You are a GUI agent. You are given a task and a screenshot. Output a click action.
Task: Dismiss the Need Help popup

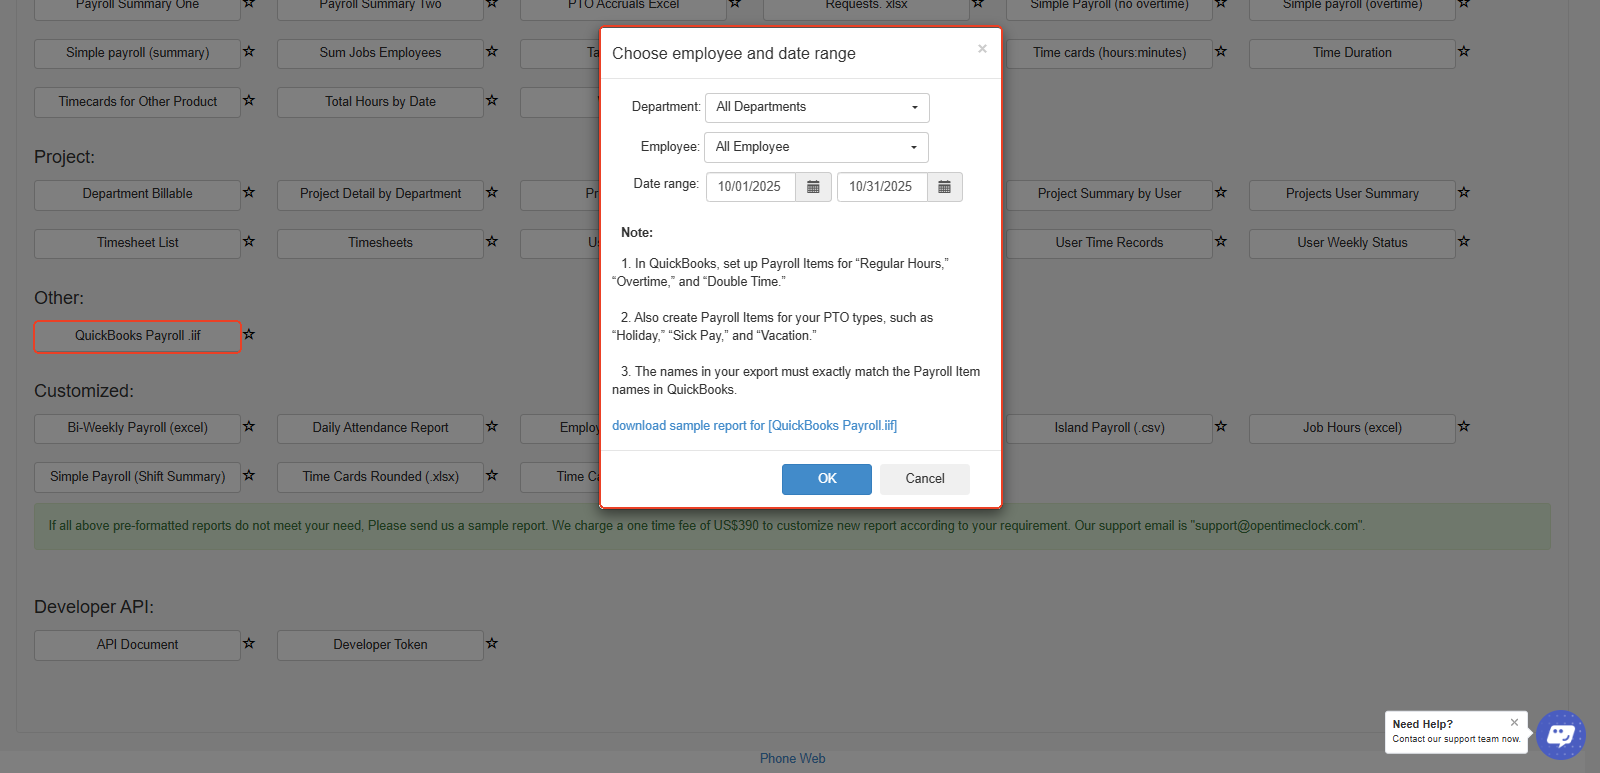click(x=1514, y=722)
